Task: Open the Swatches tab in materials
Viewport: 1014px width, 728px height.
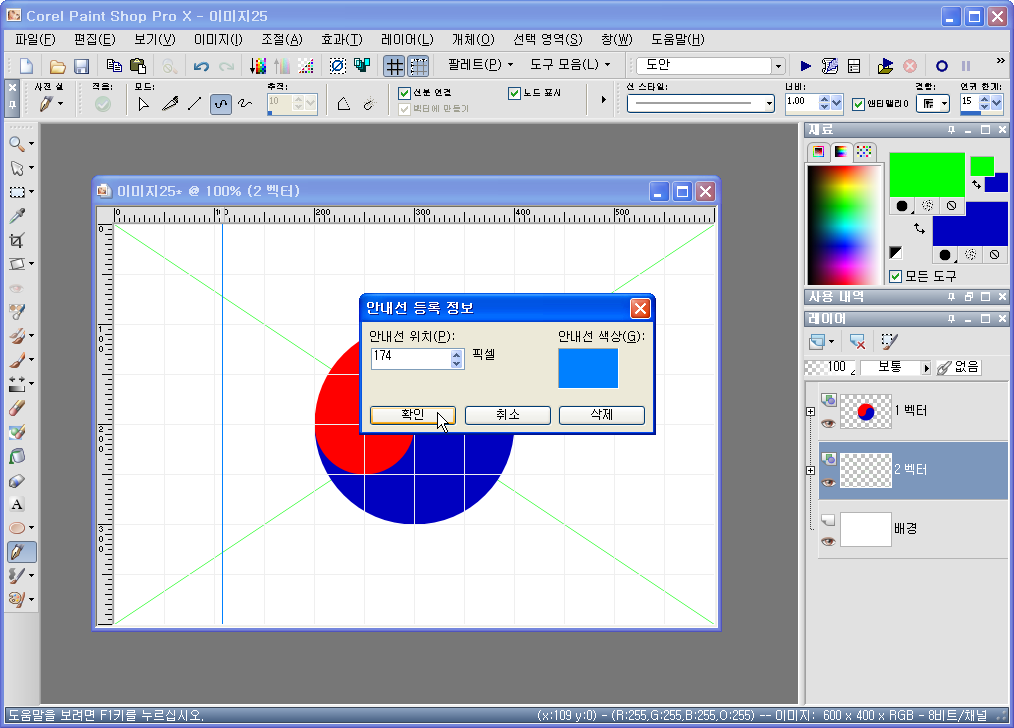Action: click(864, 151)
